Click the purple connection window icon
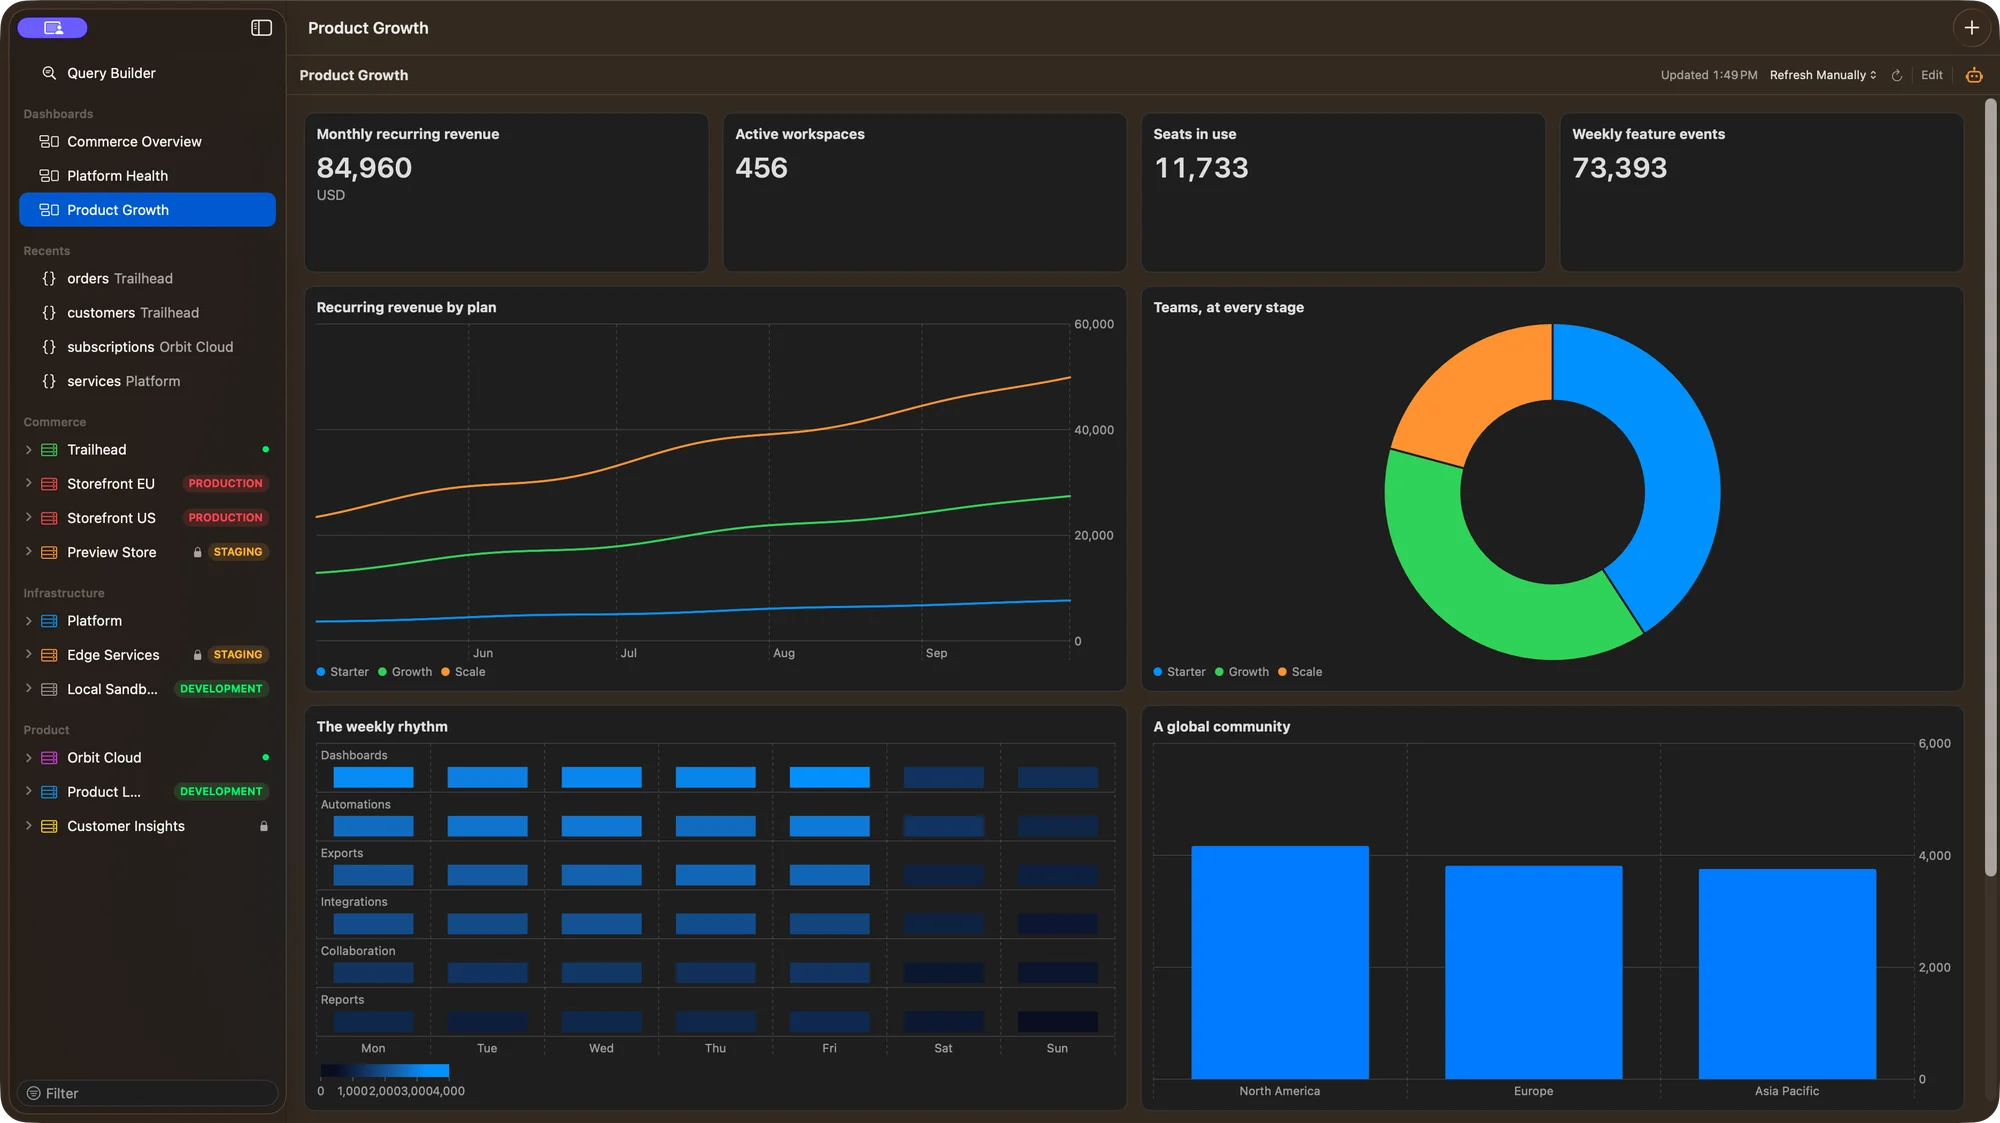 (x=53, y=28)
